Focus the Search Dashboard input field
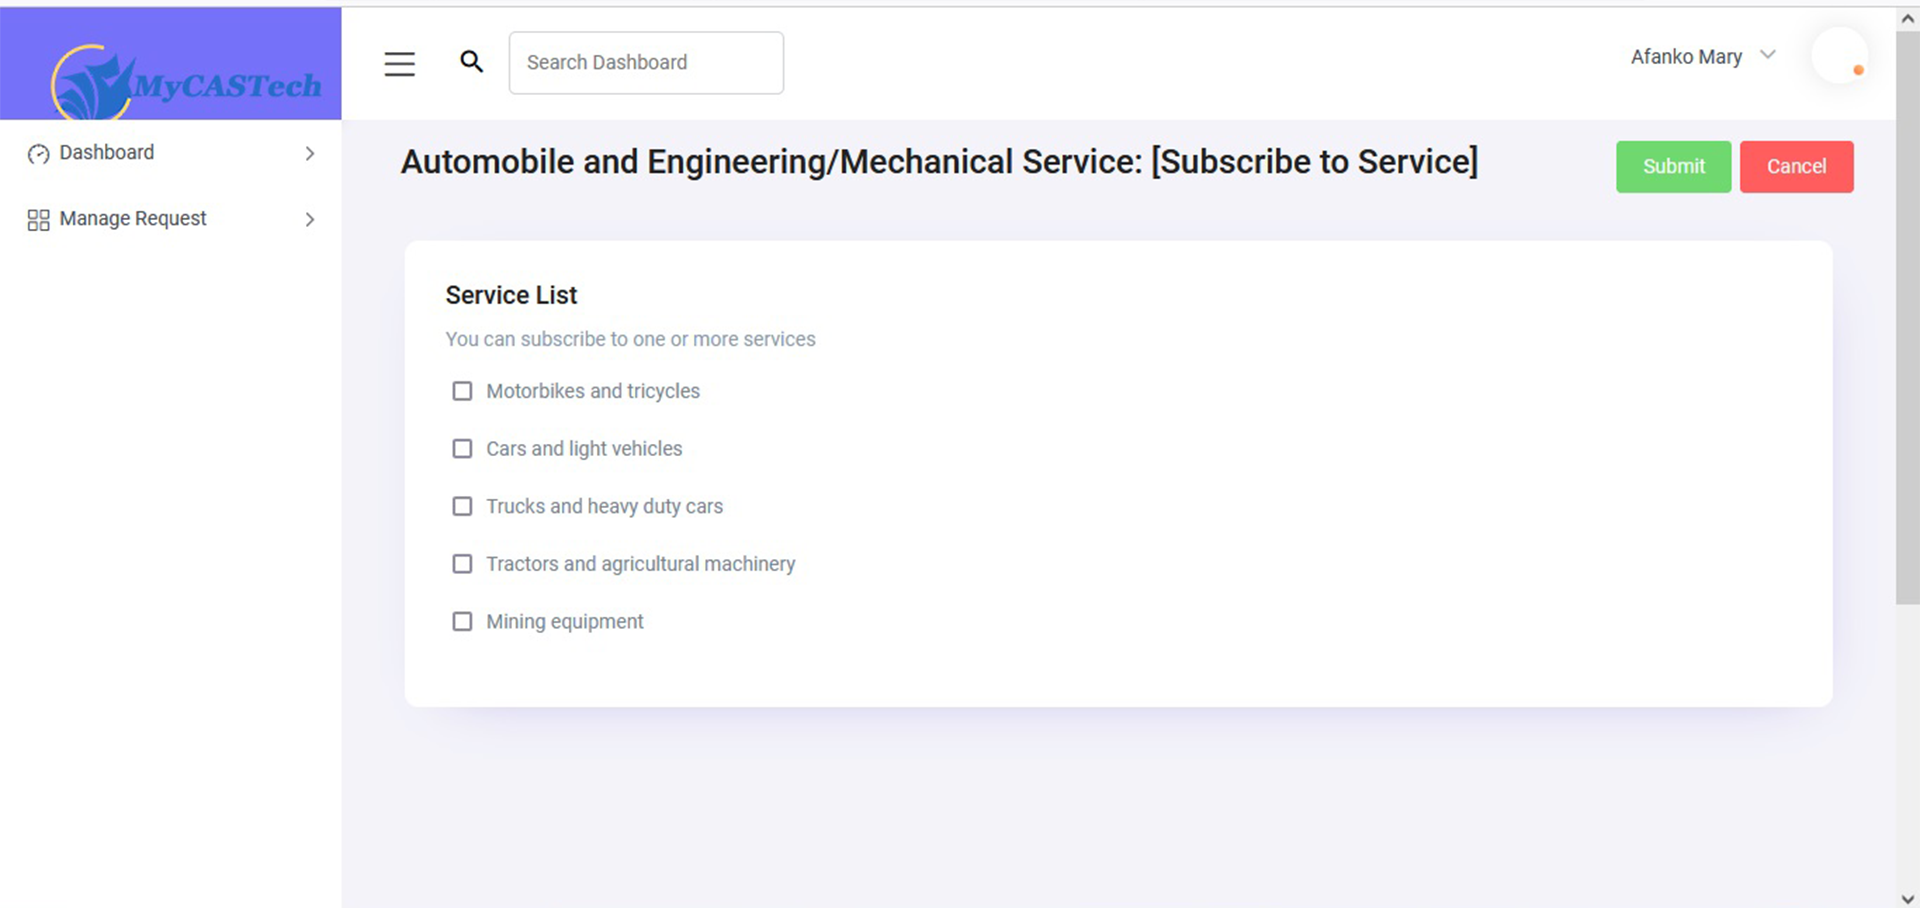This screenshot has height=908, width=1920. coord(646,63)
